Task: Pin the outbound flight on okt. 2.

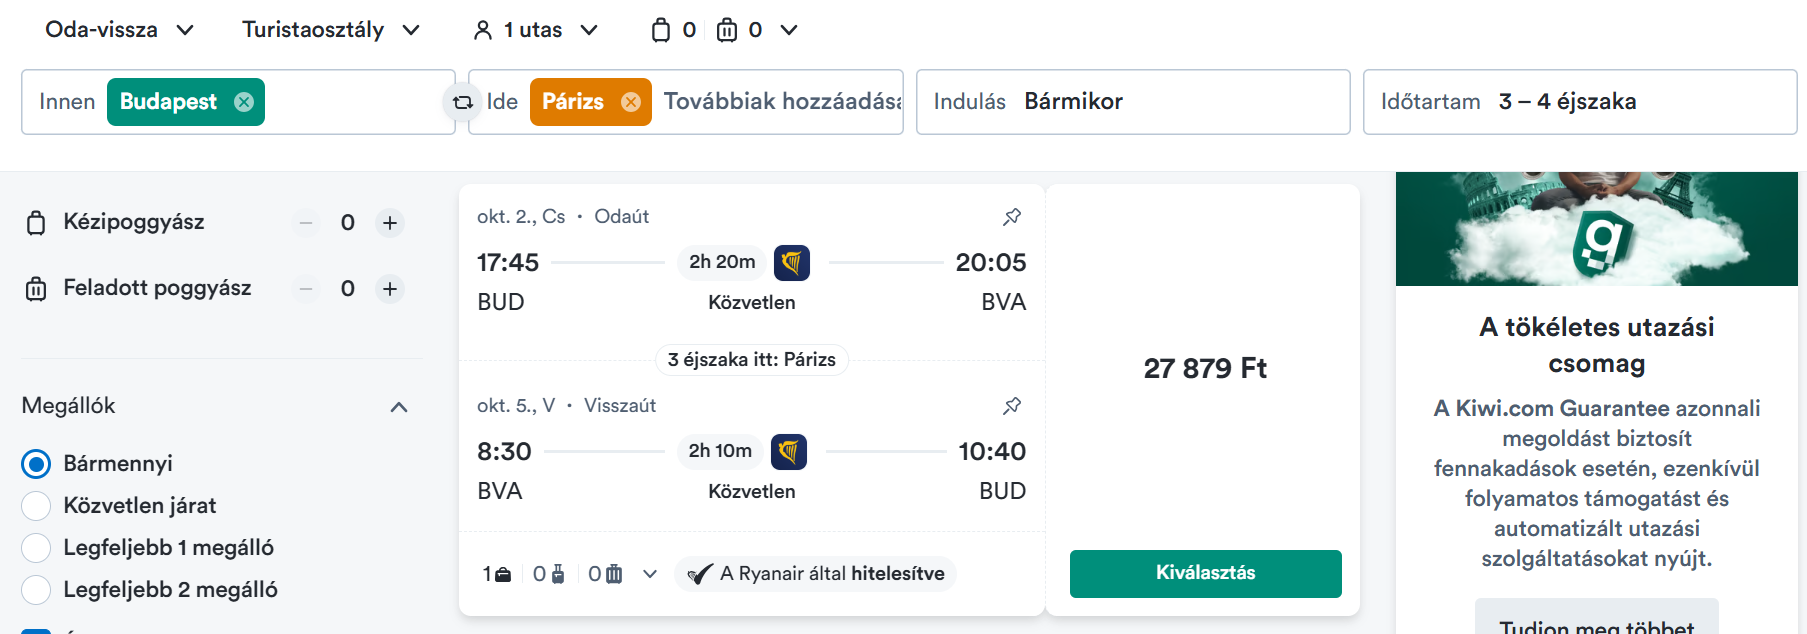Action: 1012,216
